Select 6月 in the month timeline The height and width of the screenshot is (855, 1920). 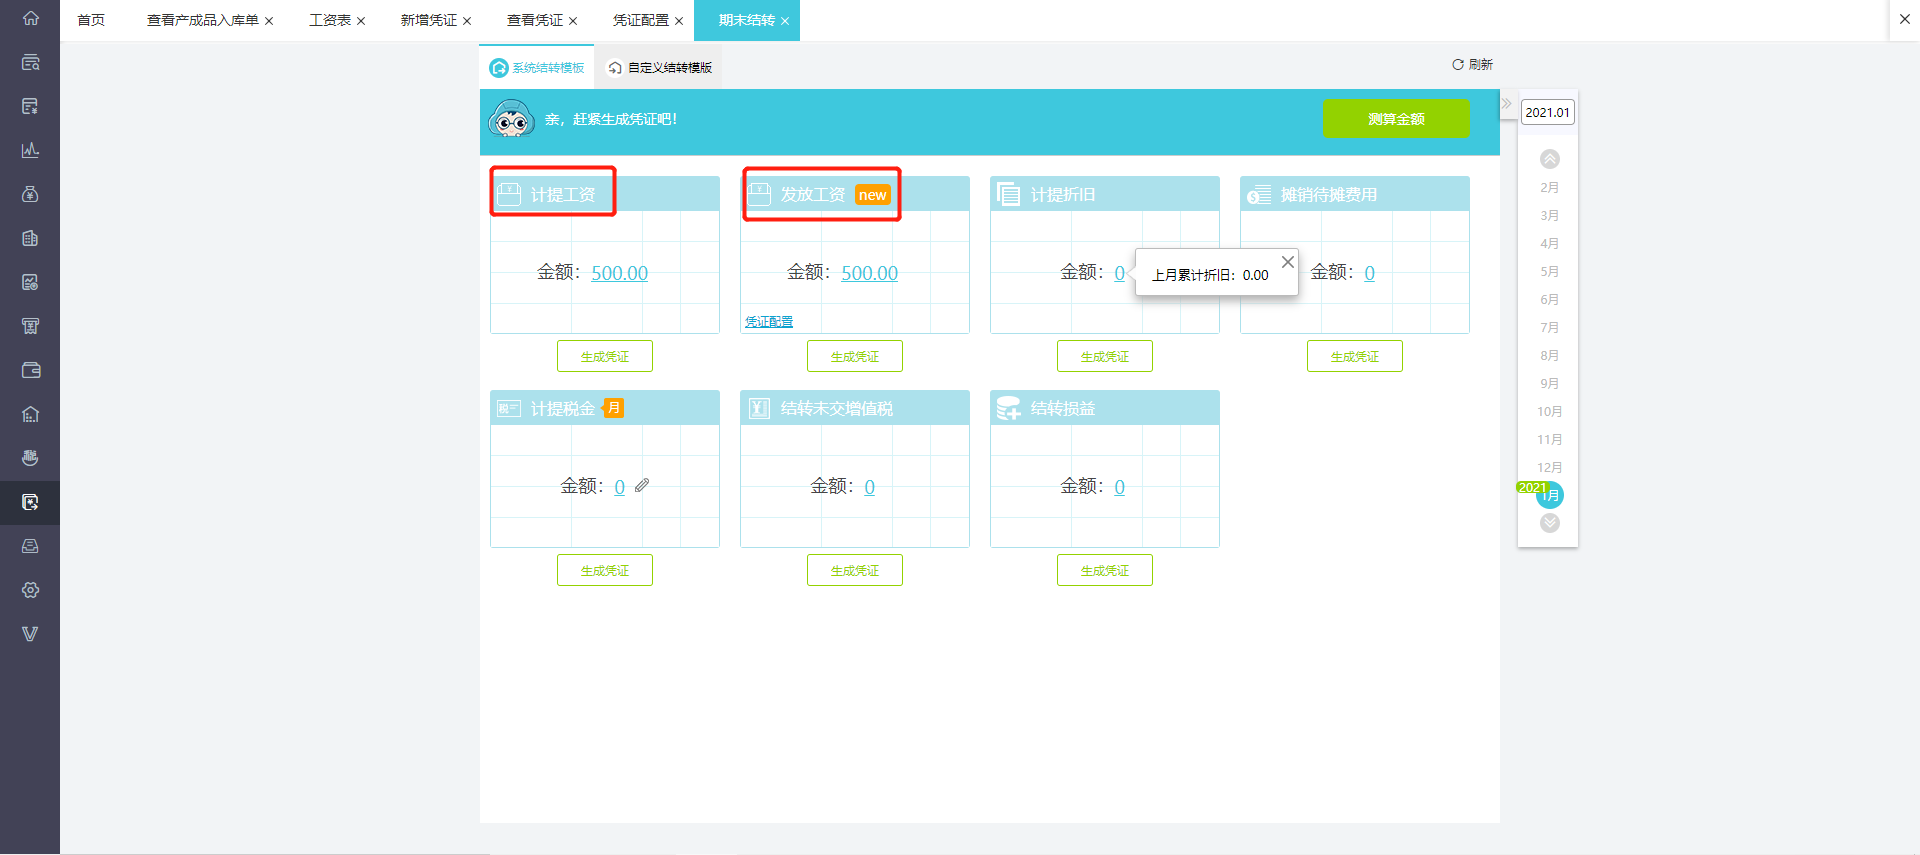point(1550,299)
